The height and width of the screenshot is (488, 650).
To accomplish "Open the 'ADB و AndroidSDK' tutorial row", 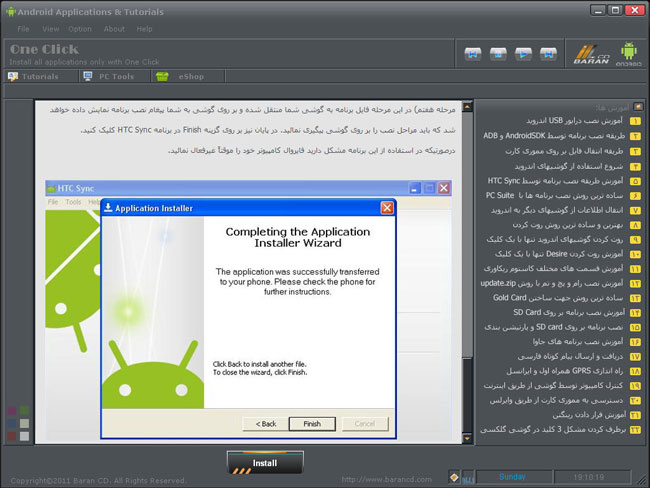I will pos(560,136).
